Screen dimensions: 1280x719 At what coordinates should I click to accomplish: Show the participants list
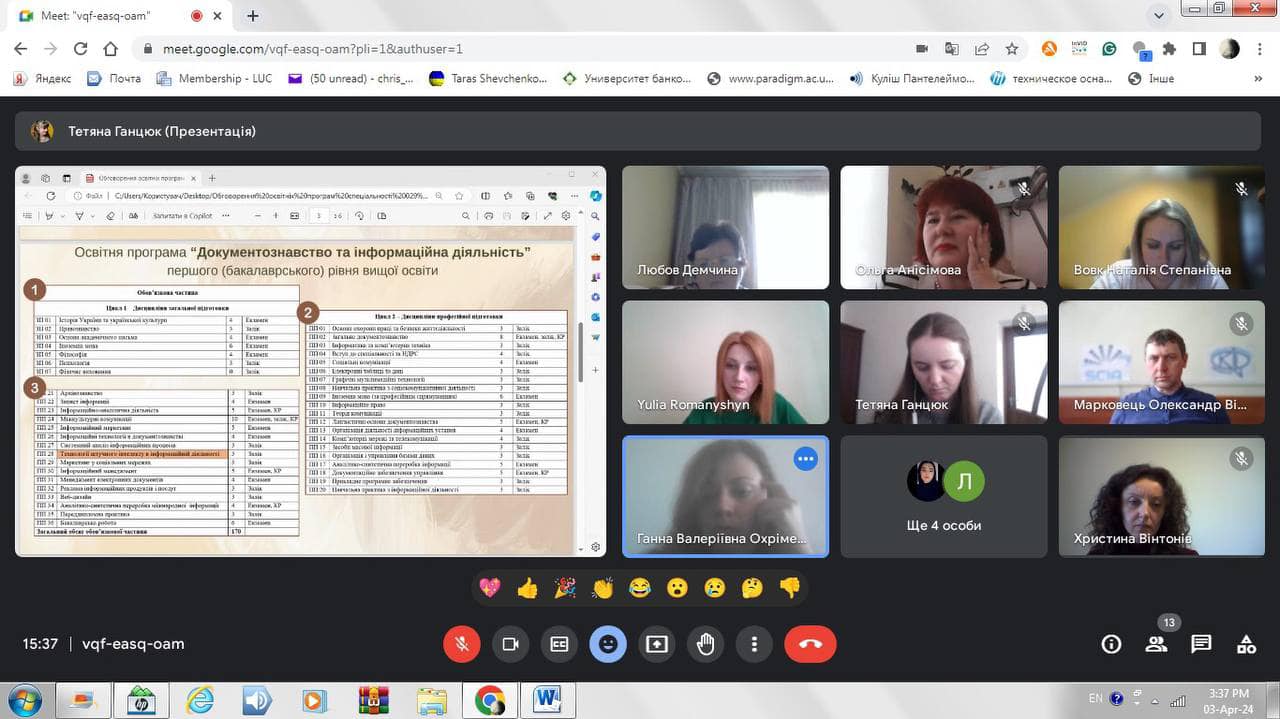1156,644
